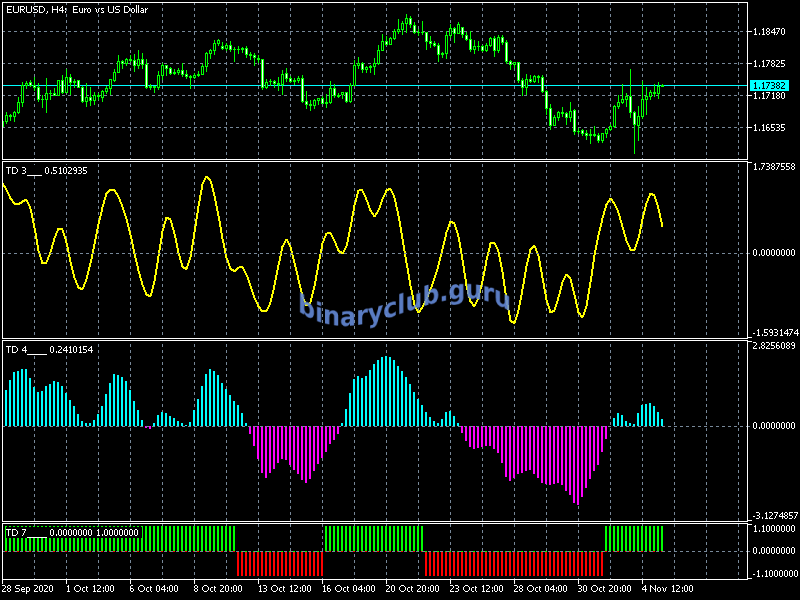Click the 4 Nov 12:00 time label
800x600 pixels.
[x=667, y=587]
